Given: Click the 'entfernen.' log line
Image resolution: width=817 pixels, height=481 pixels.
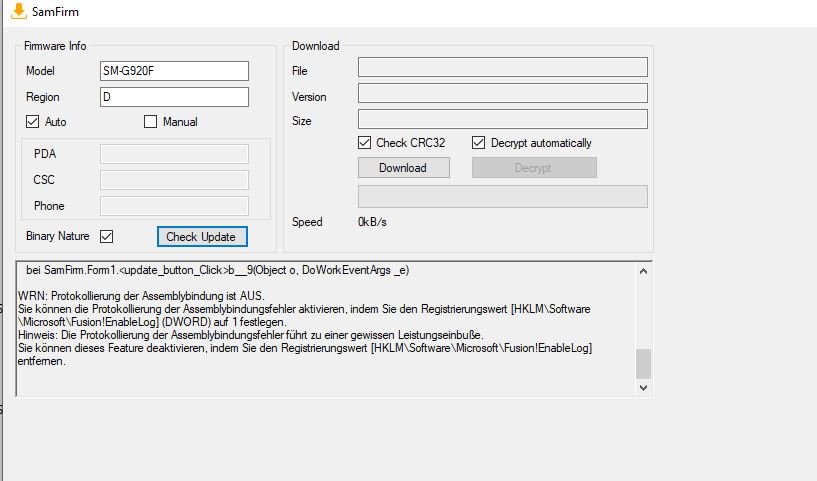Looking at the screenshot, I should (x=42, y=361).
